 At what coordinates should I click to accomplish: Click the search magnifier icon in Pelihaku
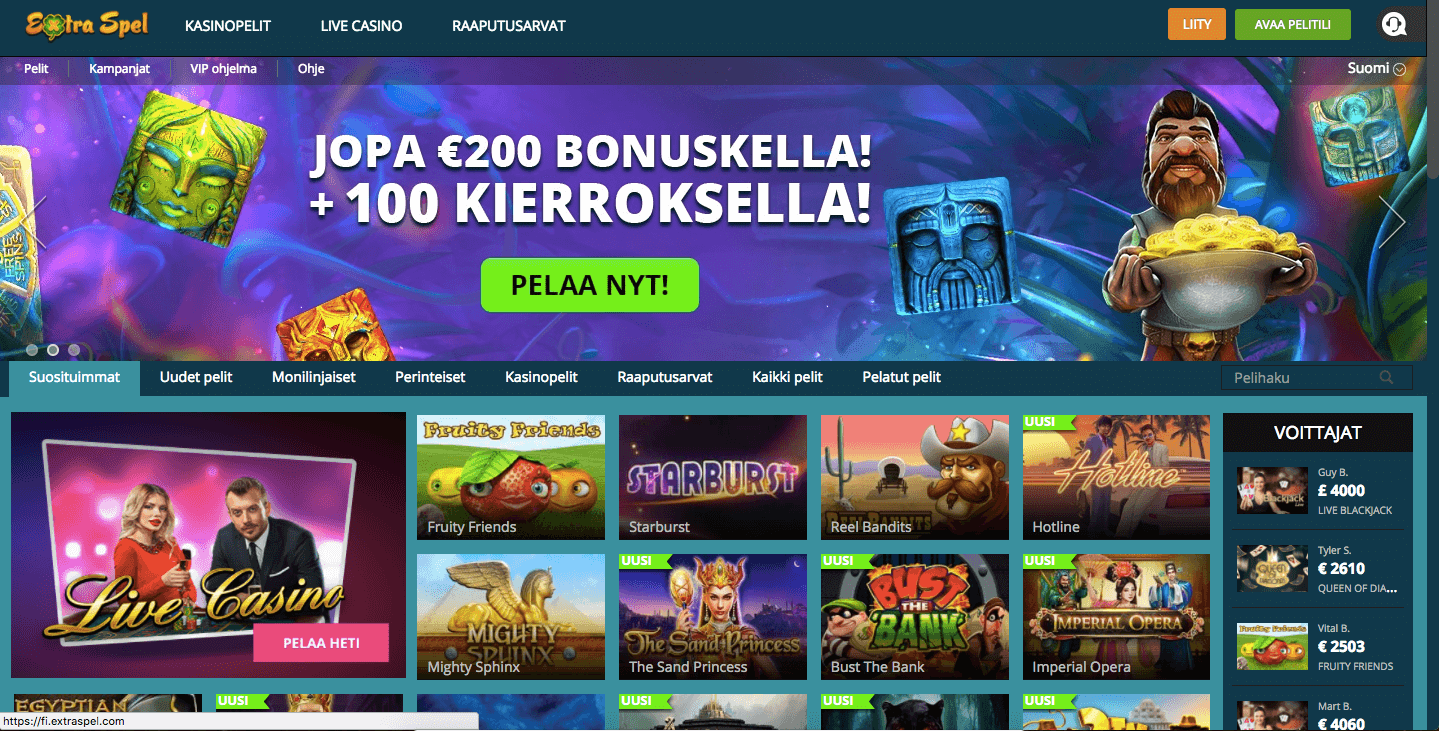(1386, 377)
